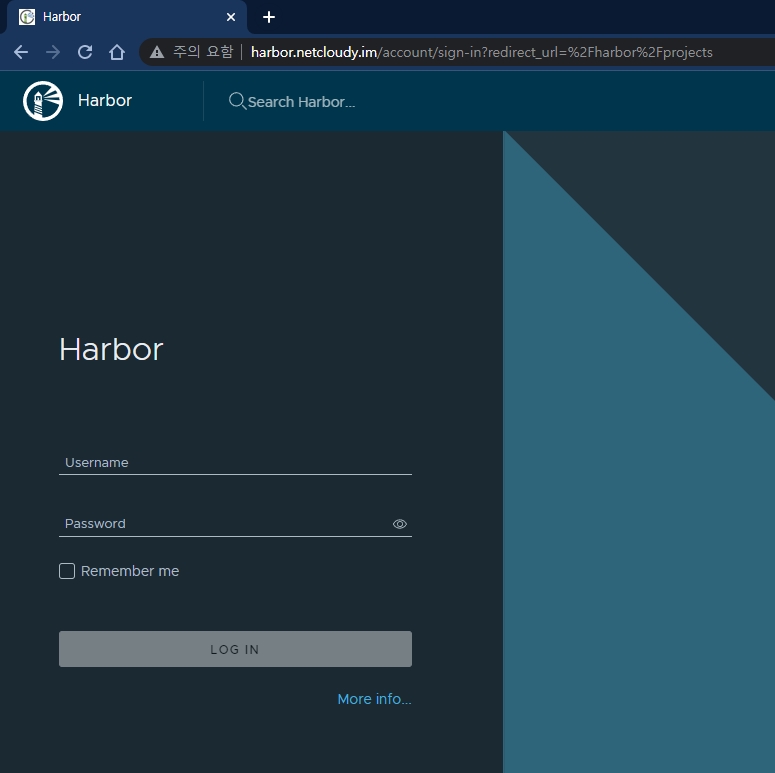
Task: Focus the Password field
Action: pyautogui.click(x=235, y=524)
